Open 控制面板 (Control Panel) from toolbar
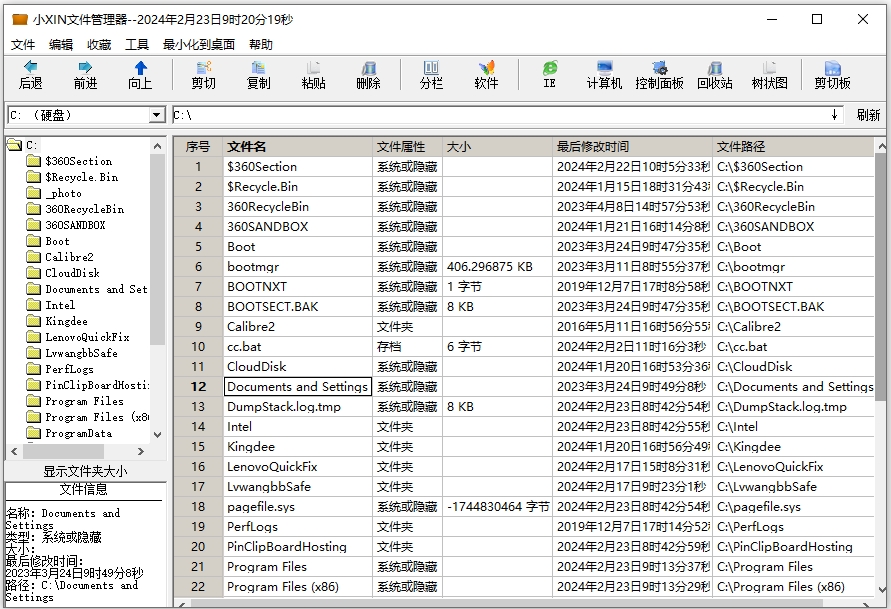The height and width of the screenshot is (609, 891). click(659, 74)
